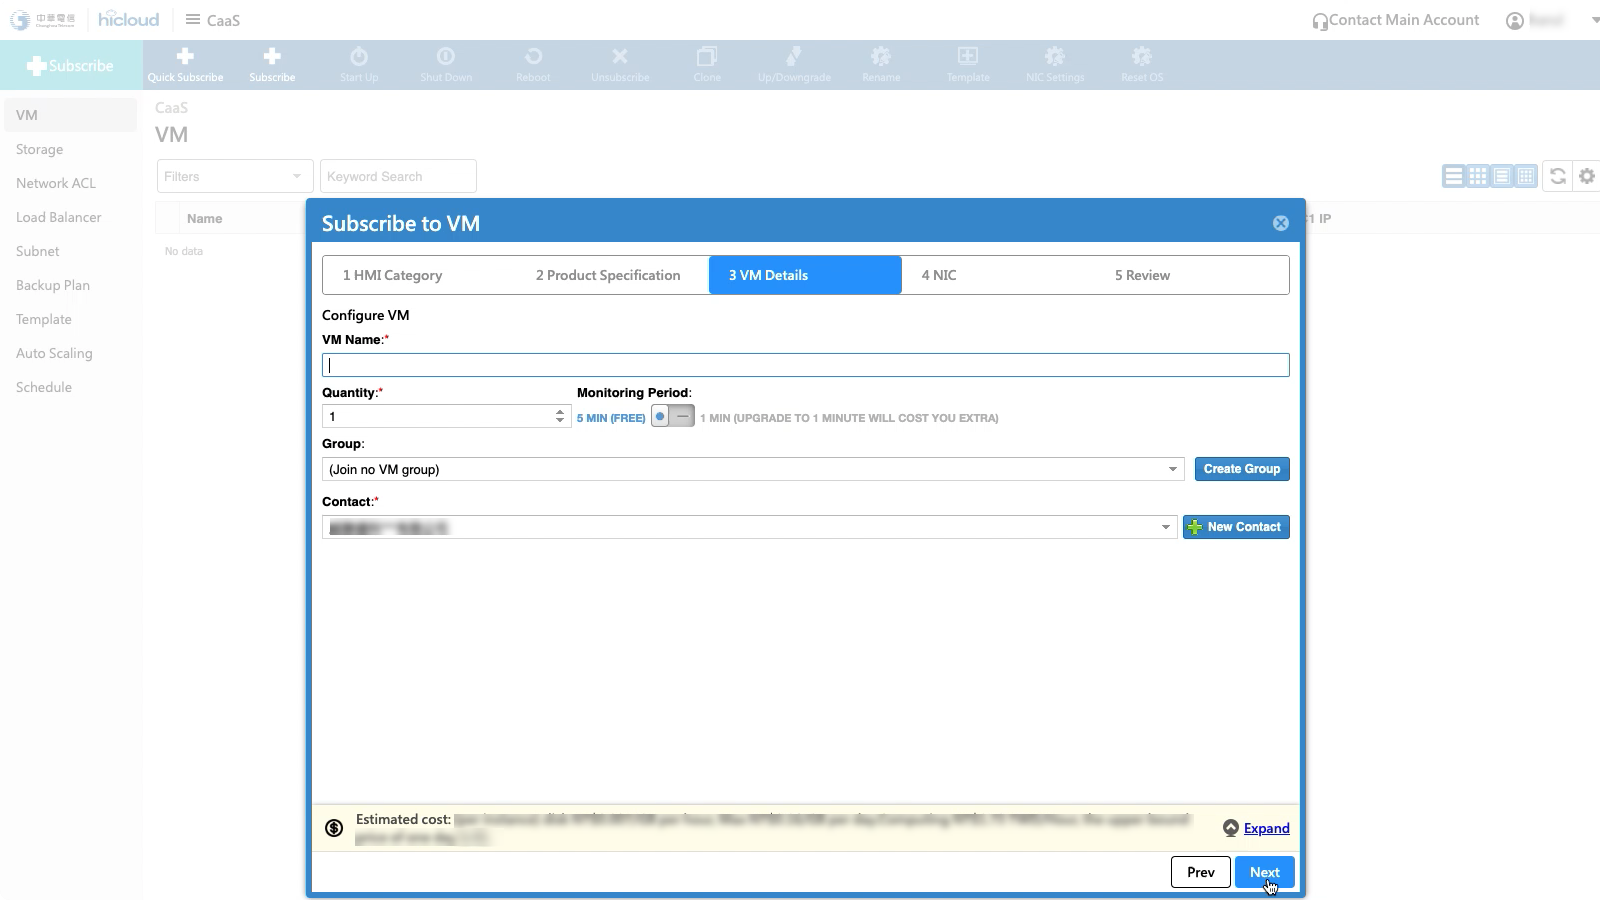Open the Contact dropdown list
The height and width of the screenshot is (900, 1600).
[1165, 527]
